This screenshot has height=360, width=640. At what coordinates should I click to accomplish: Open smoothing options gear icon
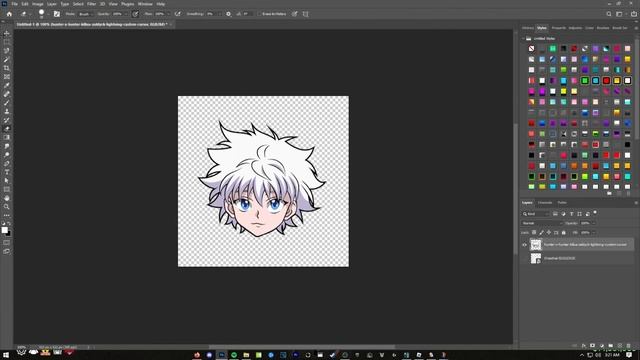[x=229, y=14]
